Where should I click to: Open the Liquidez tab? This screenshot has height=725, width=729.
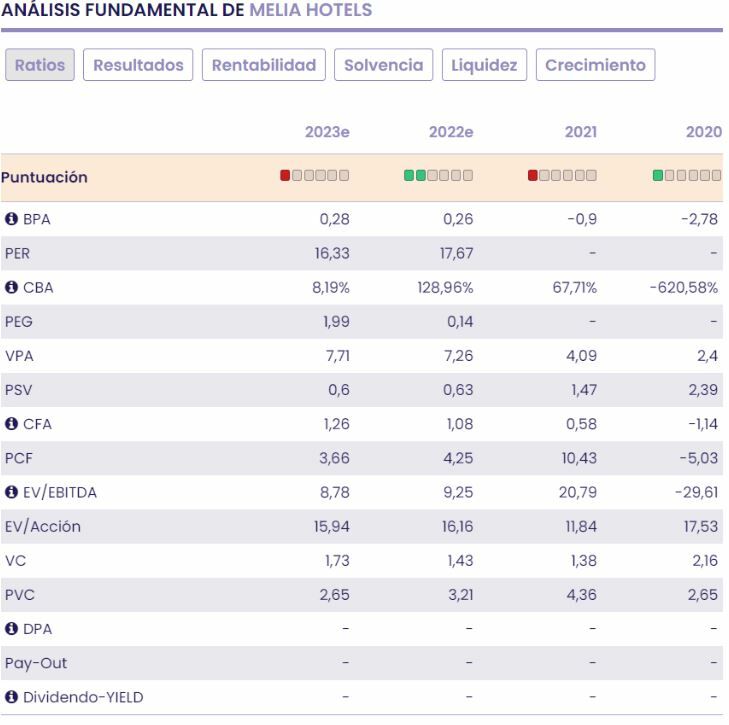point(484,65)
